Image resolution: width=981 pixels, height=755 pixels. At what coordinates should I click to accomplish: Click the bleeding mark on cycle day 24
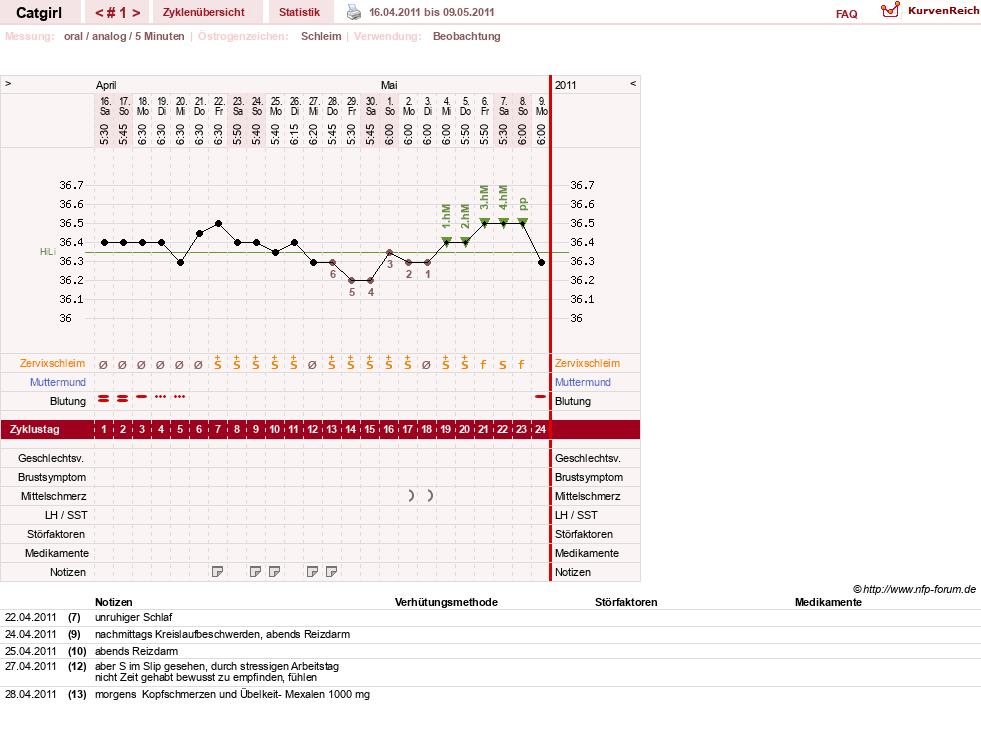click(x=541, y=397)
